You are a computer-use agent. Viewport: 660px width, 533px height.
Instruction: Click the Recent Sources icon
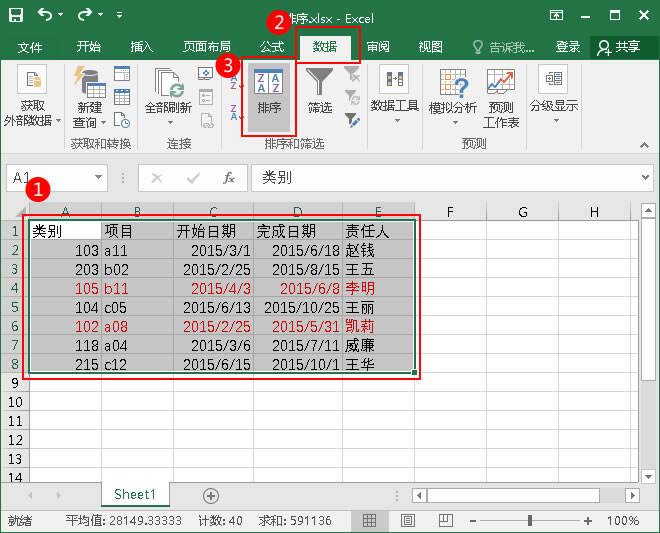(x=122, y=120)
